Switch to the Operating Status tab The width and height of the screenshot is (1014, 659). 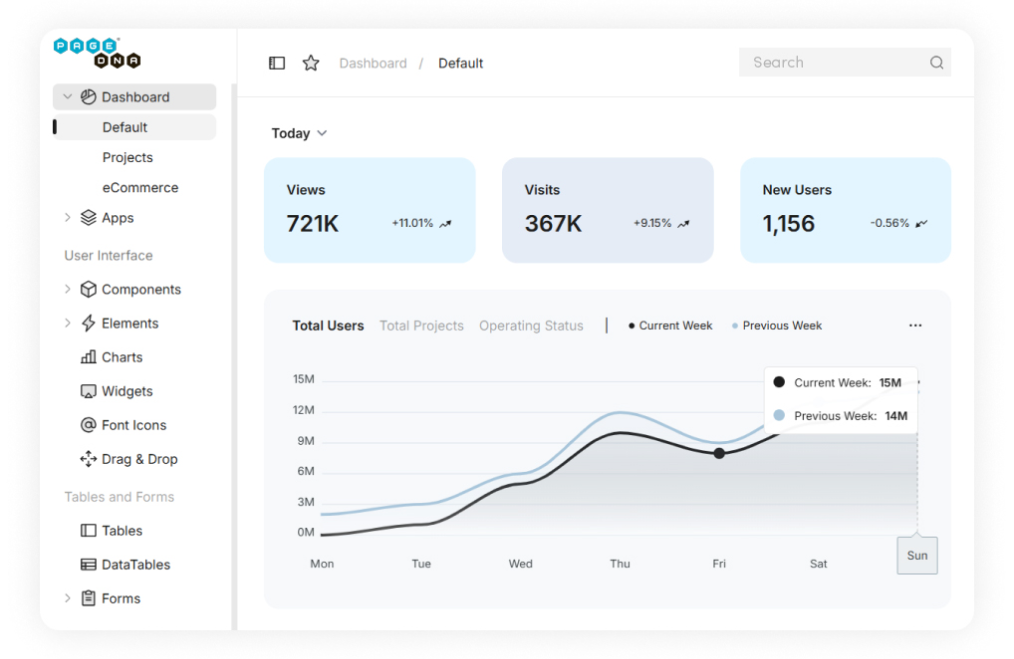(530, 326)
